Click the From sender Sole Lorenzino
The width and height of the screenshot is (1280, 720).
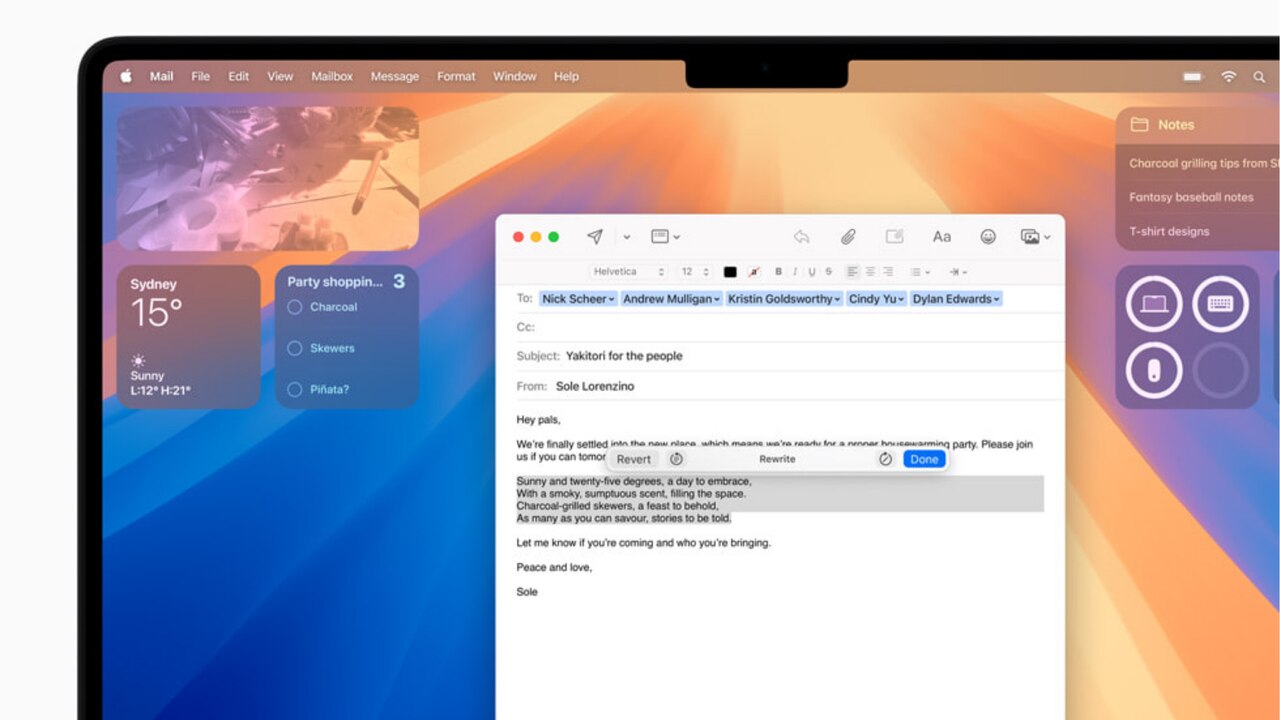pyautogui.click(x=594, y=386)
